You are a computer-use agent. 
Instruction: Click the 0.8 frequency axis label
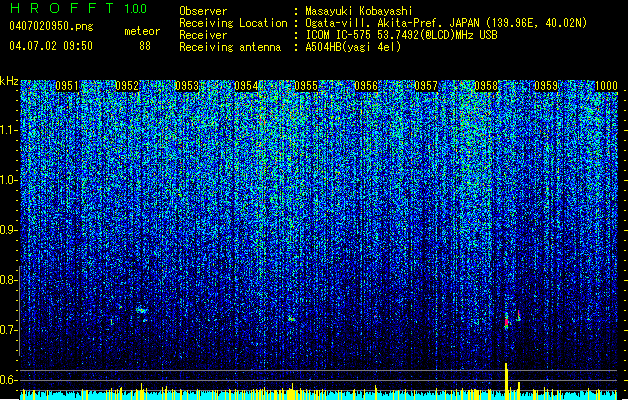coord(8,280)
